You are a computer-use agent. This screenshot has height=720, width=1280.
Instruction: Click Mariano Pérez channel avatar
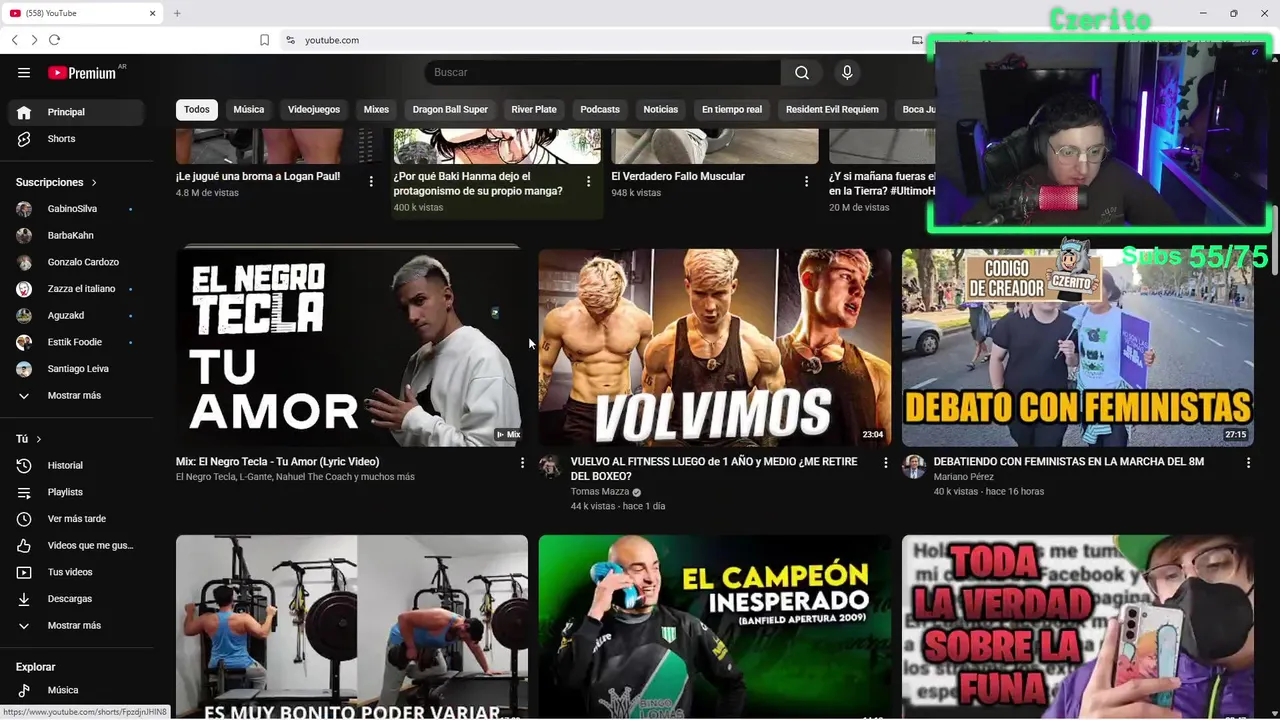point(913,467)
